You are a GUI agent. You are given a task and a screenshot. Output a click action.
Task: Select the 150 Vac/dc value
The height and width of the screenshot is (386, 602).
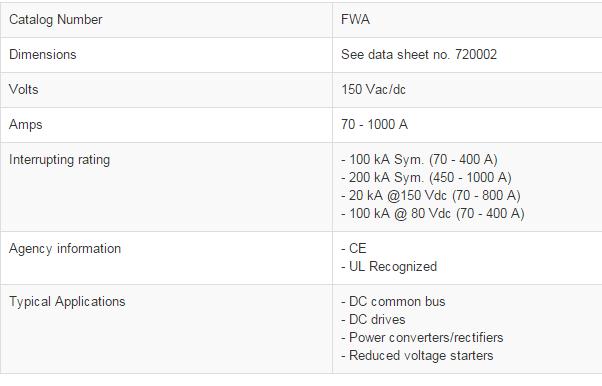click(x=374, y=89)
